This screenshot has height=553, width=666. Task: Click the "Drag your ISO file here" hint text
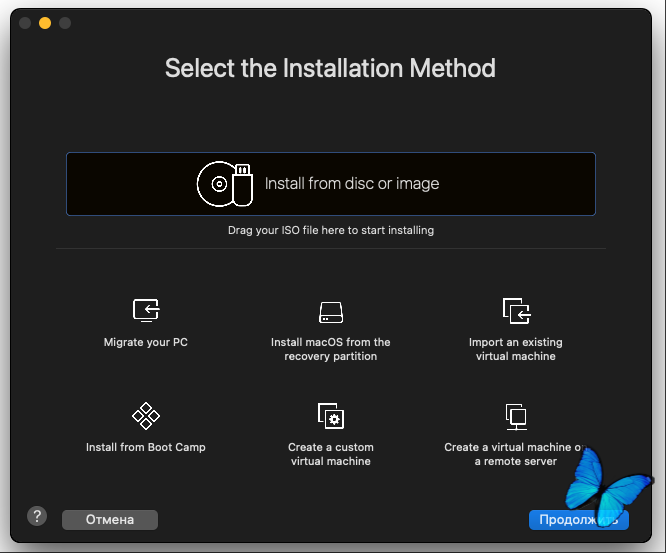tap(331, 230)
